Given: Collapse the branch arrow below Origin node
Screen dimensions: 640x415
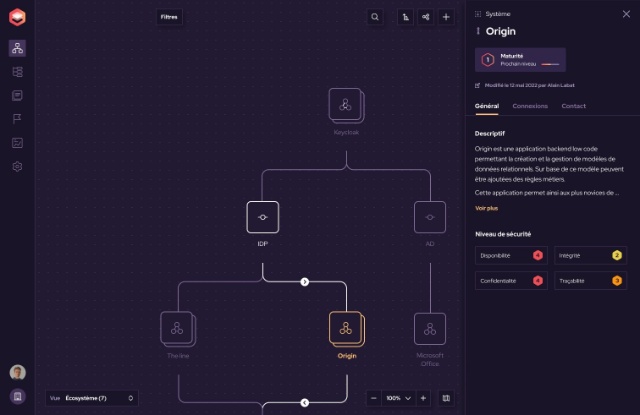Looking at the screenshot, I should pyautogui.click(x=305, y=403).
